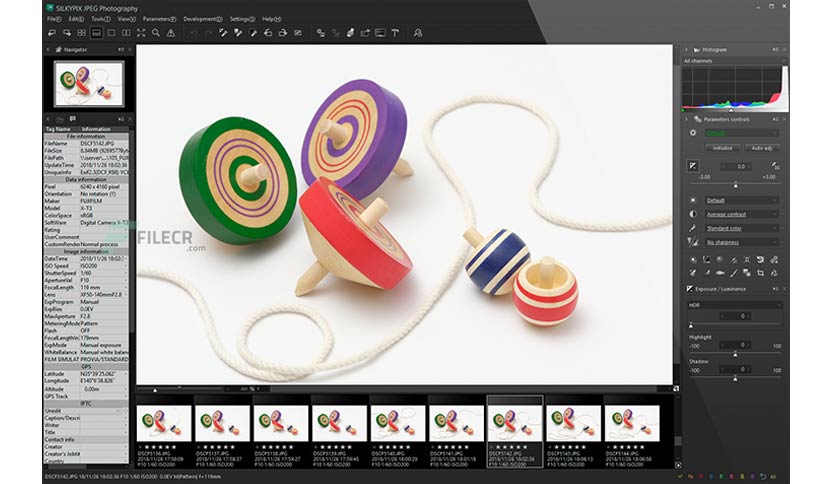Click the Latitude row in GPS section
The height and width of the screenshot is (484, 836).
(x=86, y=374)
